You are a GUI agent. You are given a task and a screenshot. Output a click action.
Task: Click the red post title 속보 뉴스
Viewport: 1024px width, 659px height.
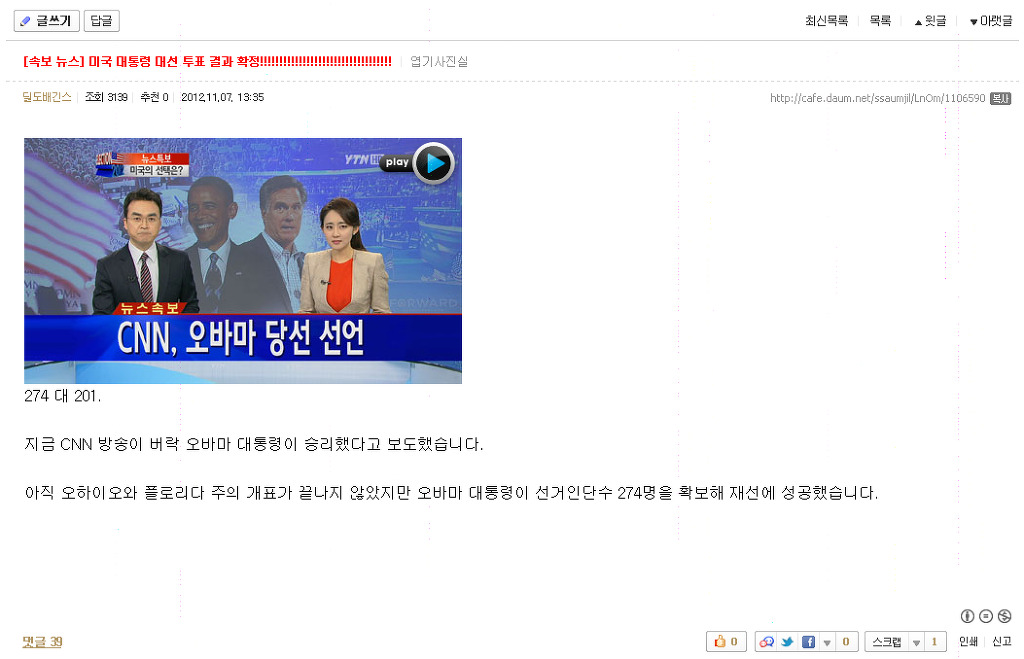207,61
